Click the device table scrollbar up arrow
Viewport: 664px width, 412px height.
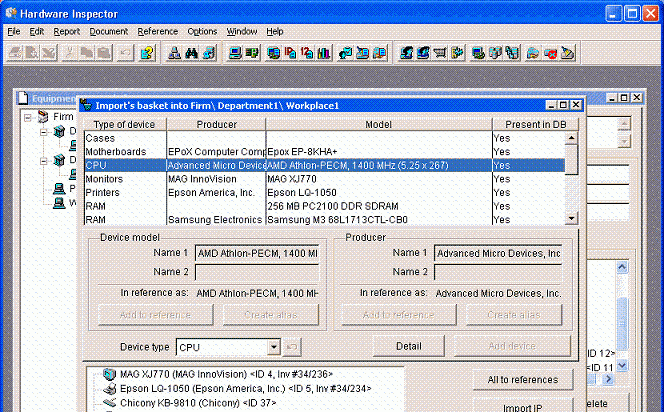(572, 138)
